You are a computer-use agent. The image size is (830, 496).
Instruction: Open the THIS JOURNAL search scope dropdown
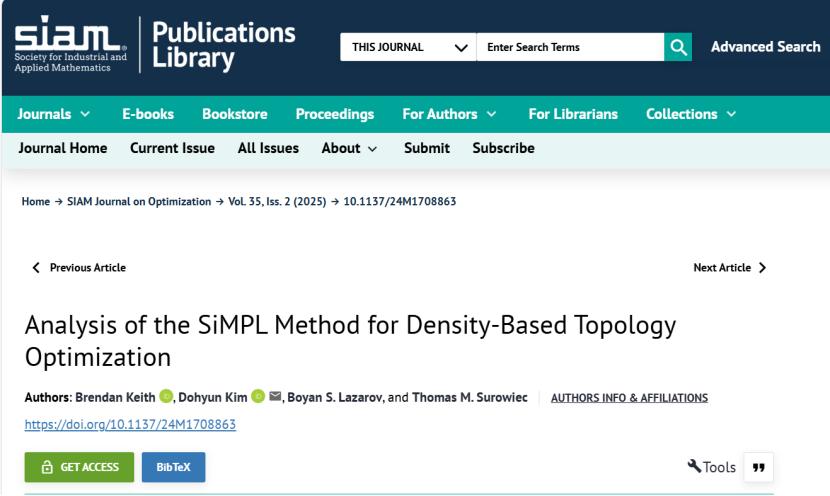[407, 47]
